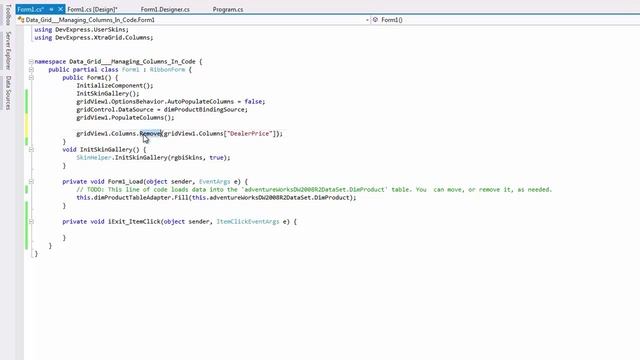Collapse the iExit_ItemClick method
The width and height of the screenshot is (640, 360).
tap(31, 222)
